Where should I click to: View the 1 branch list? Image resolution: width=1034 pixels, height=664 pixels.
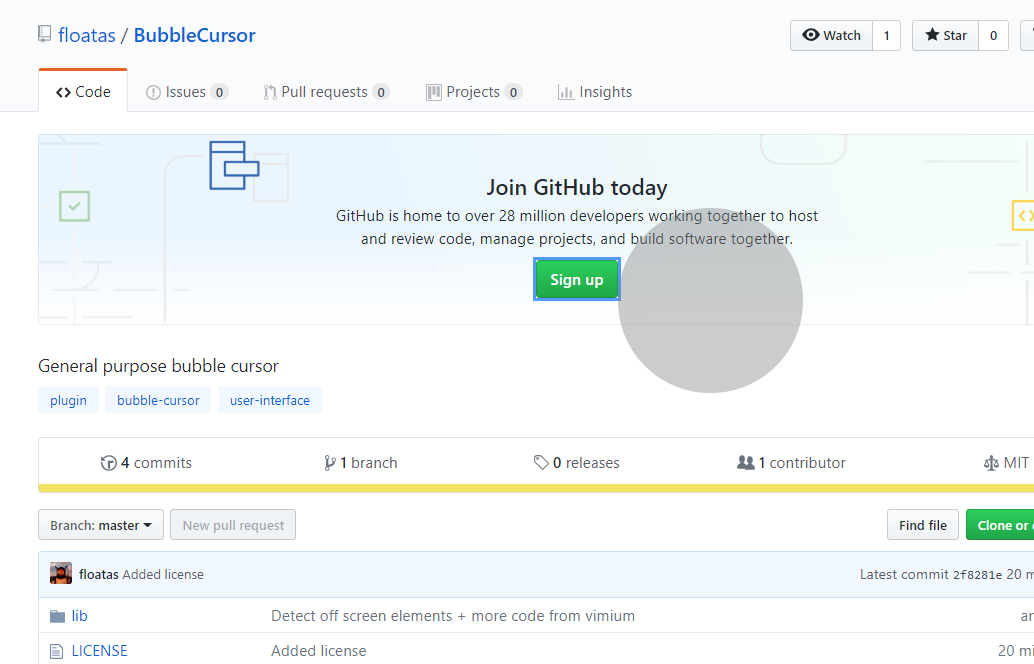(x=360, y=463)
